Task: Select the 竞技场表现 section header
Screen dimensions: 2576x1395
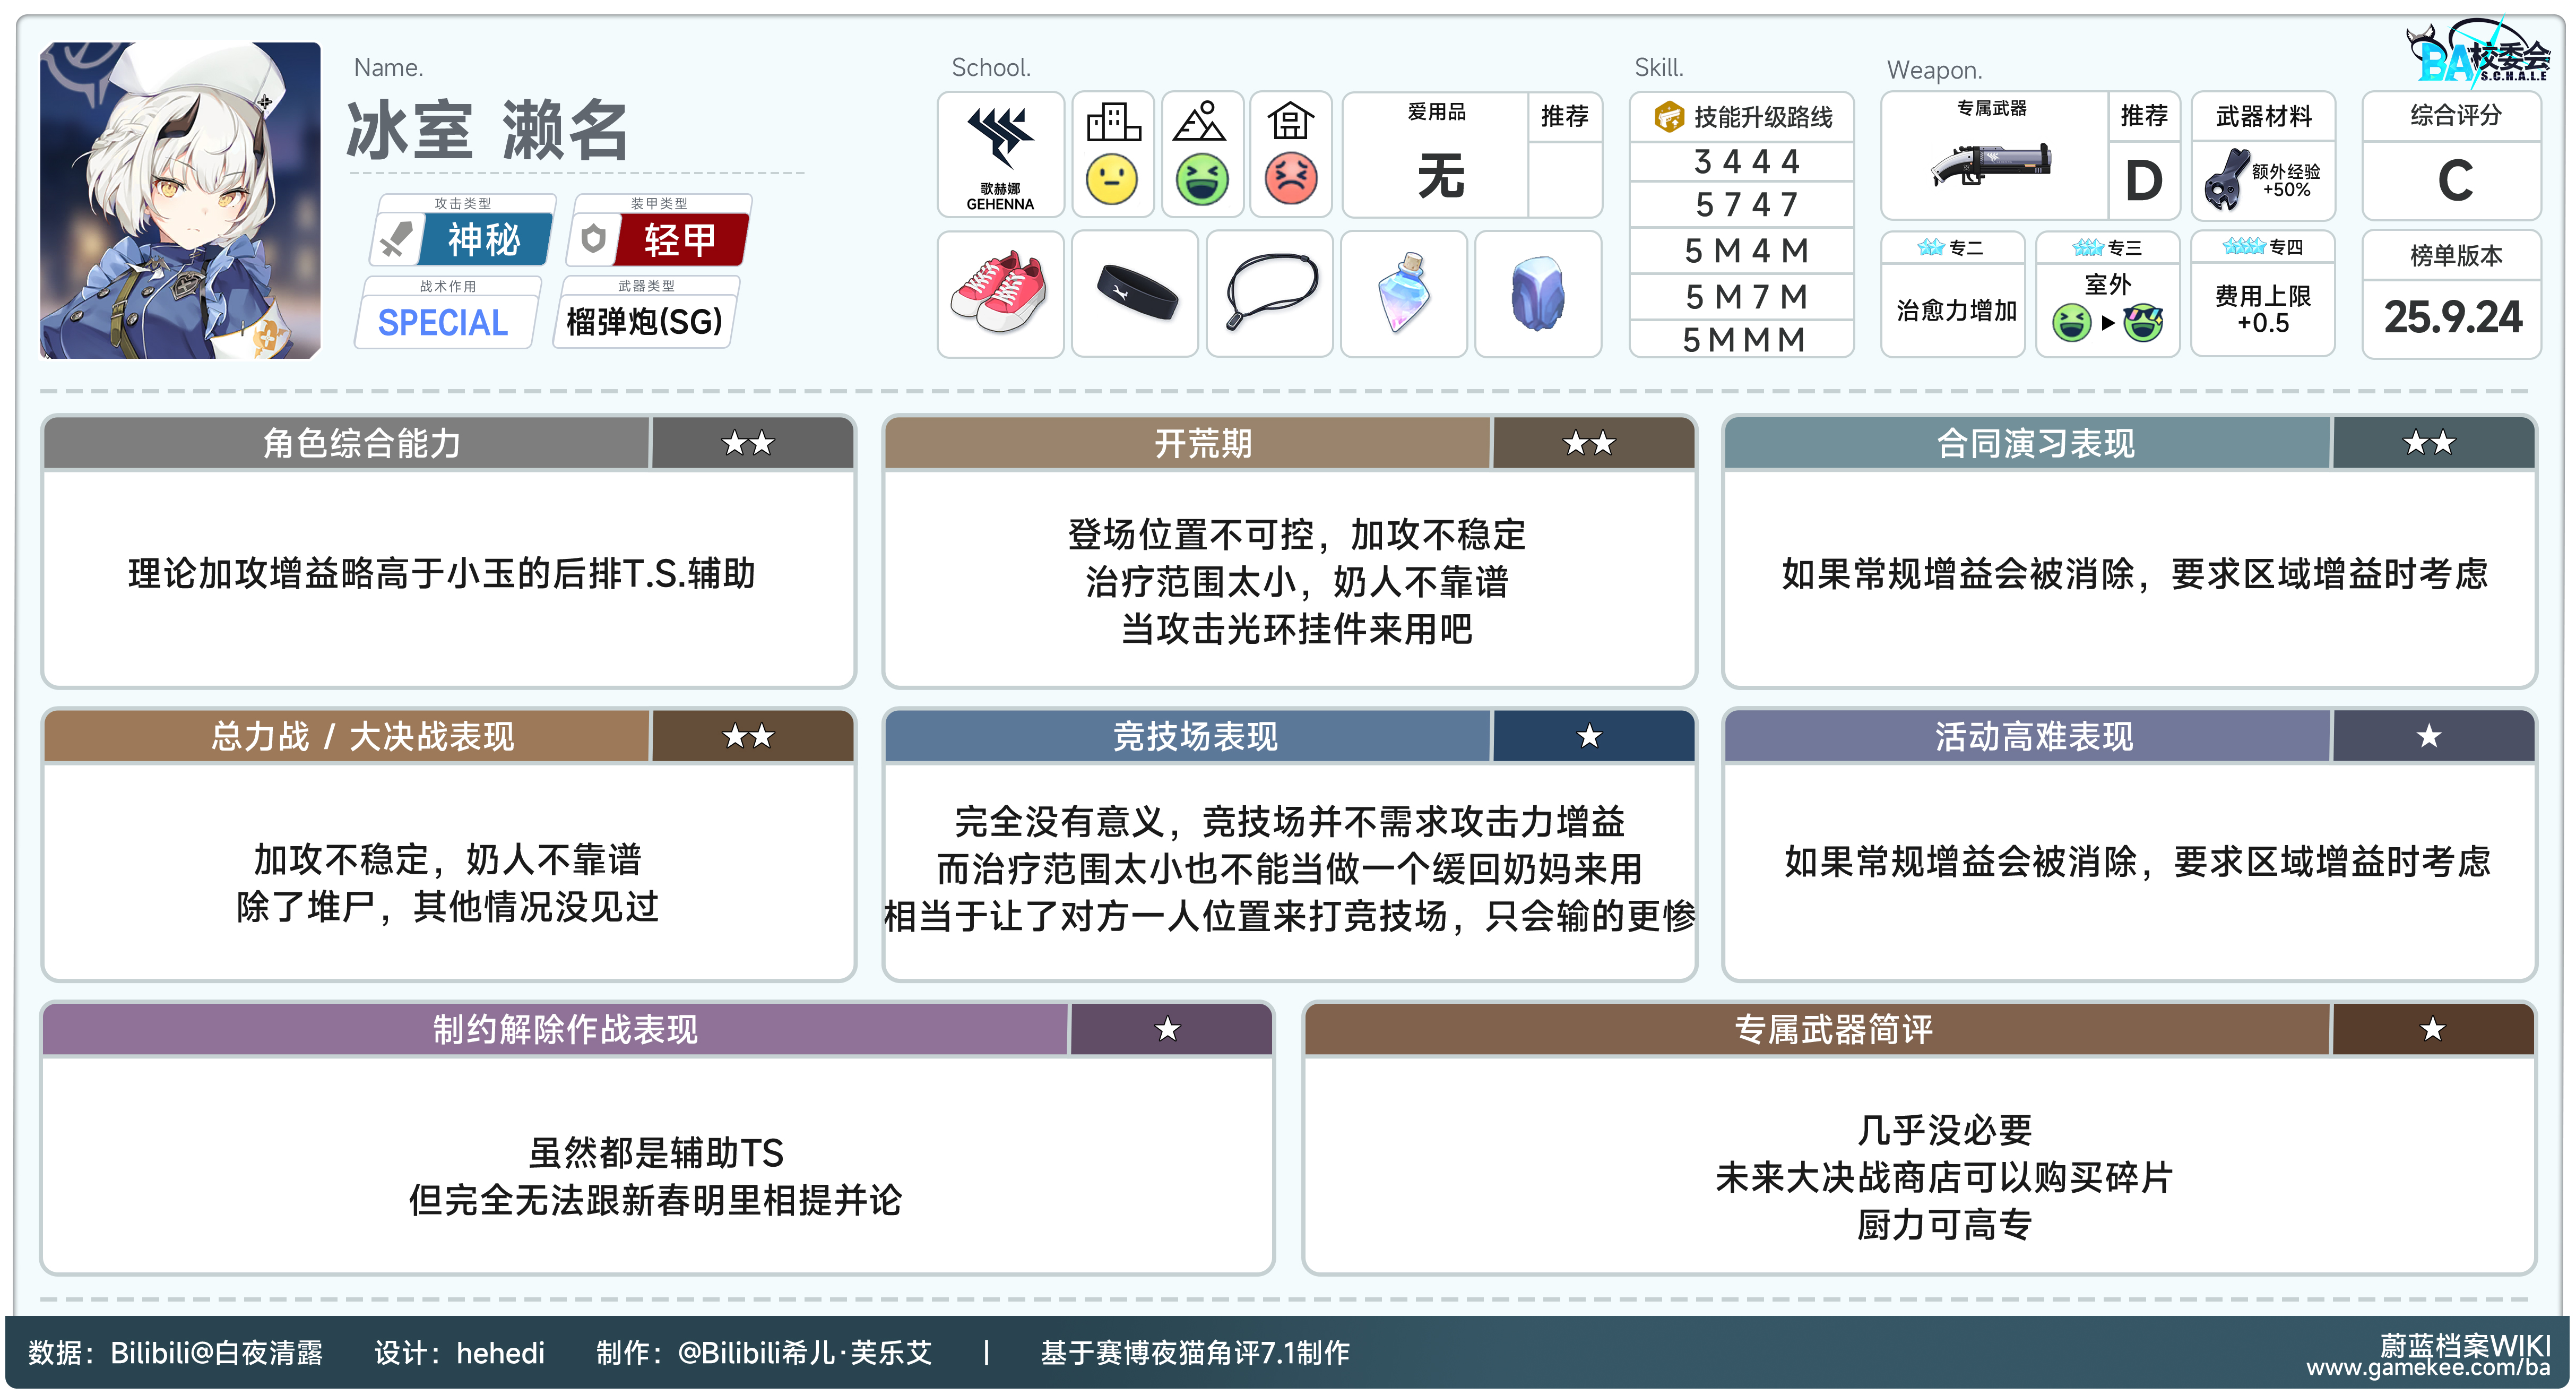Action: coord(1195,737)
